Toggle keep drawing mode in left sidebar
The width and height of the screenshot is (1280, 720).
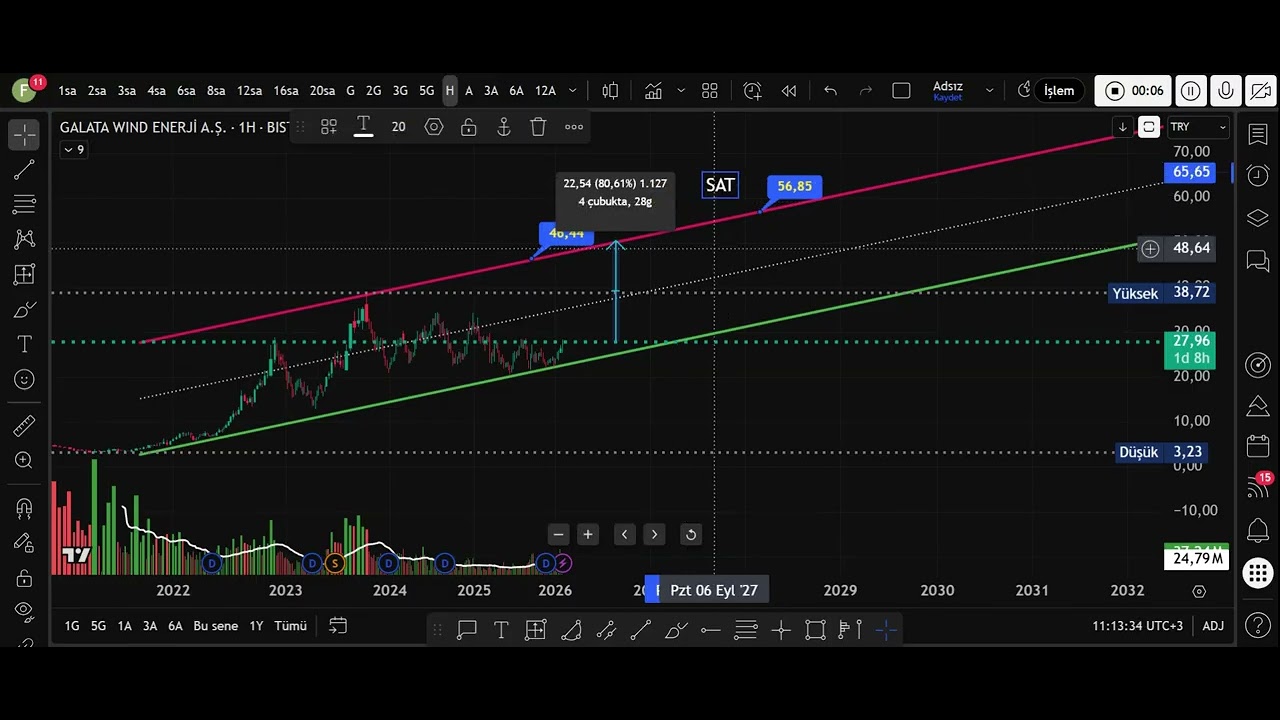(24, 543)
